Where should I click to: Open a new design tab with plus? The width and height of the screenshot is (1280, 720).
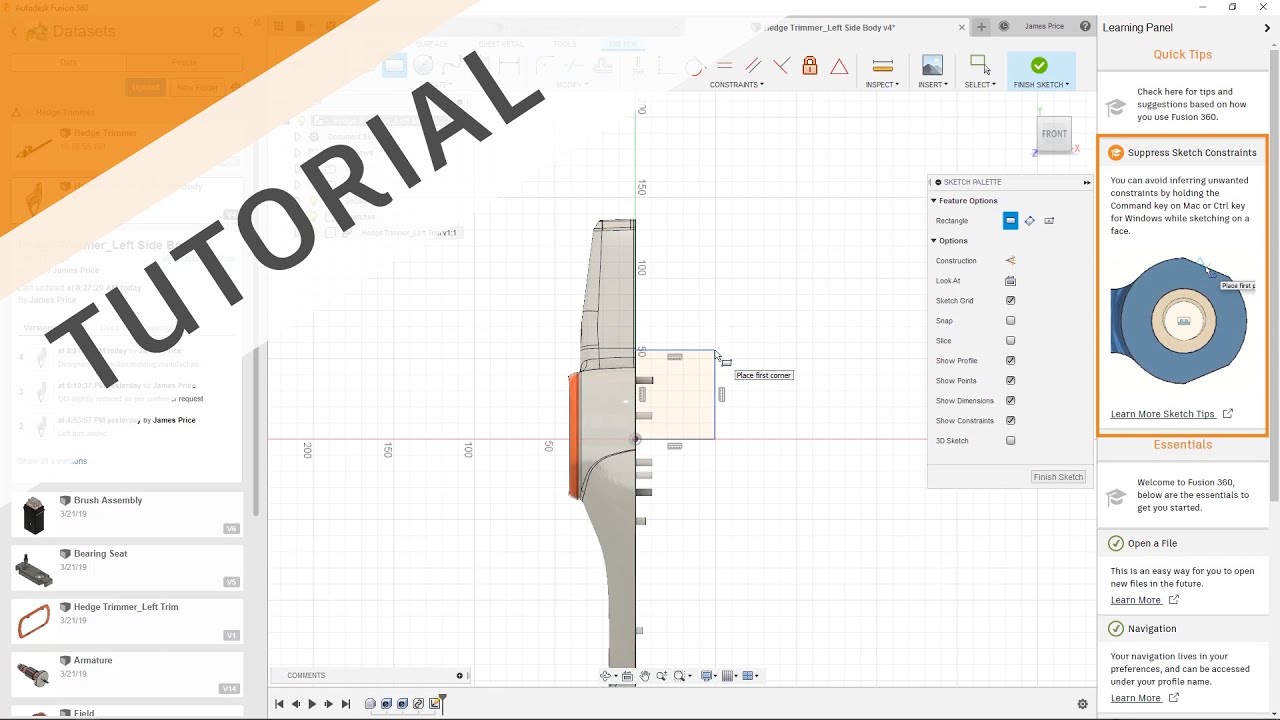[981, 27]
